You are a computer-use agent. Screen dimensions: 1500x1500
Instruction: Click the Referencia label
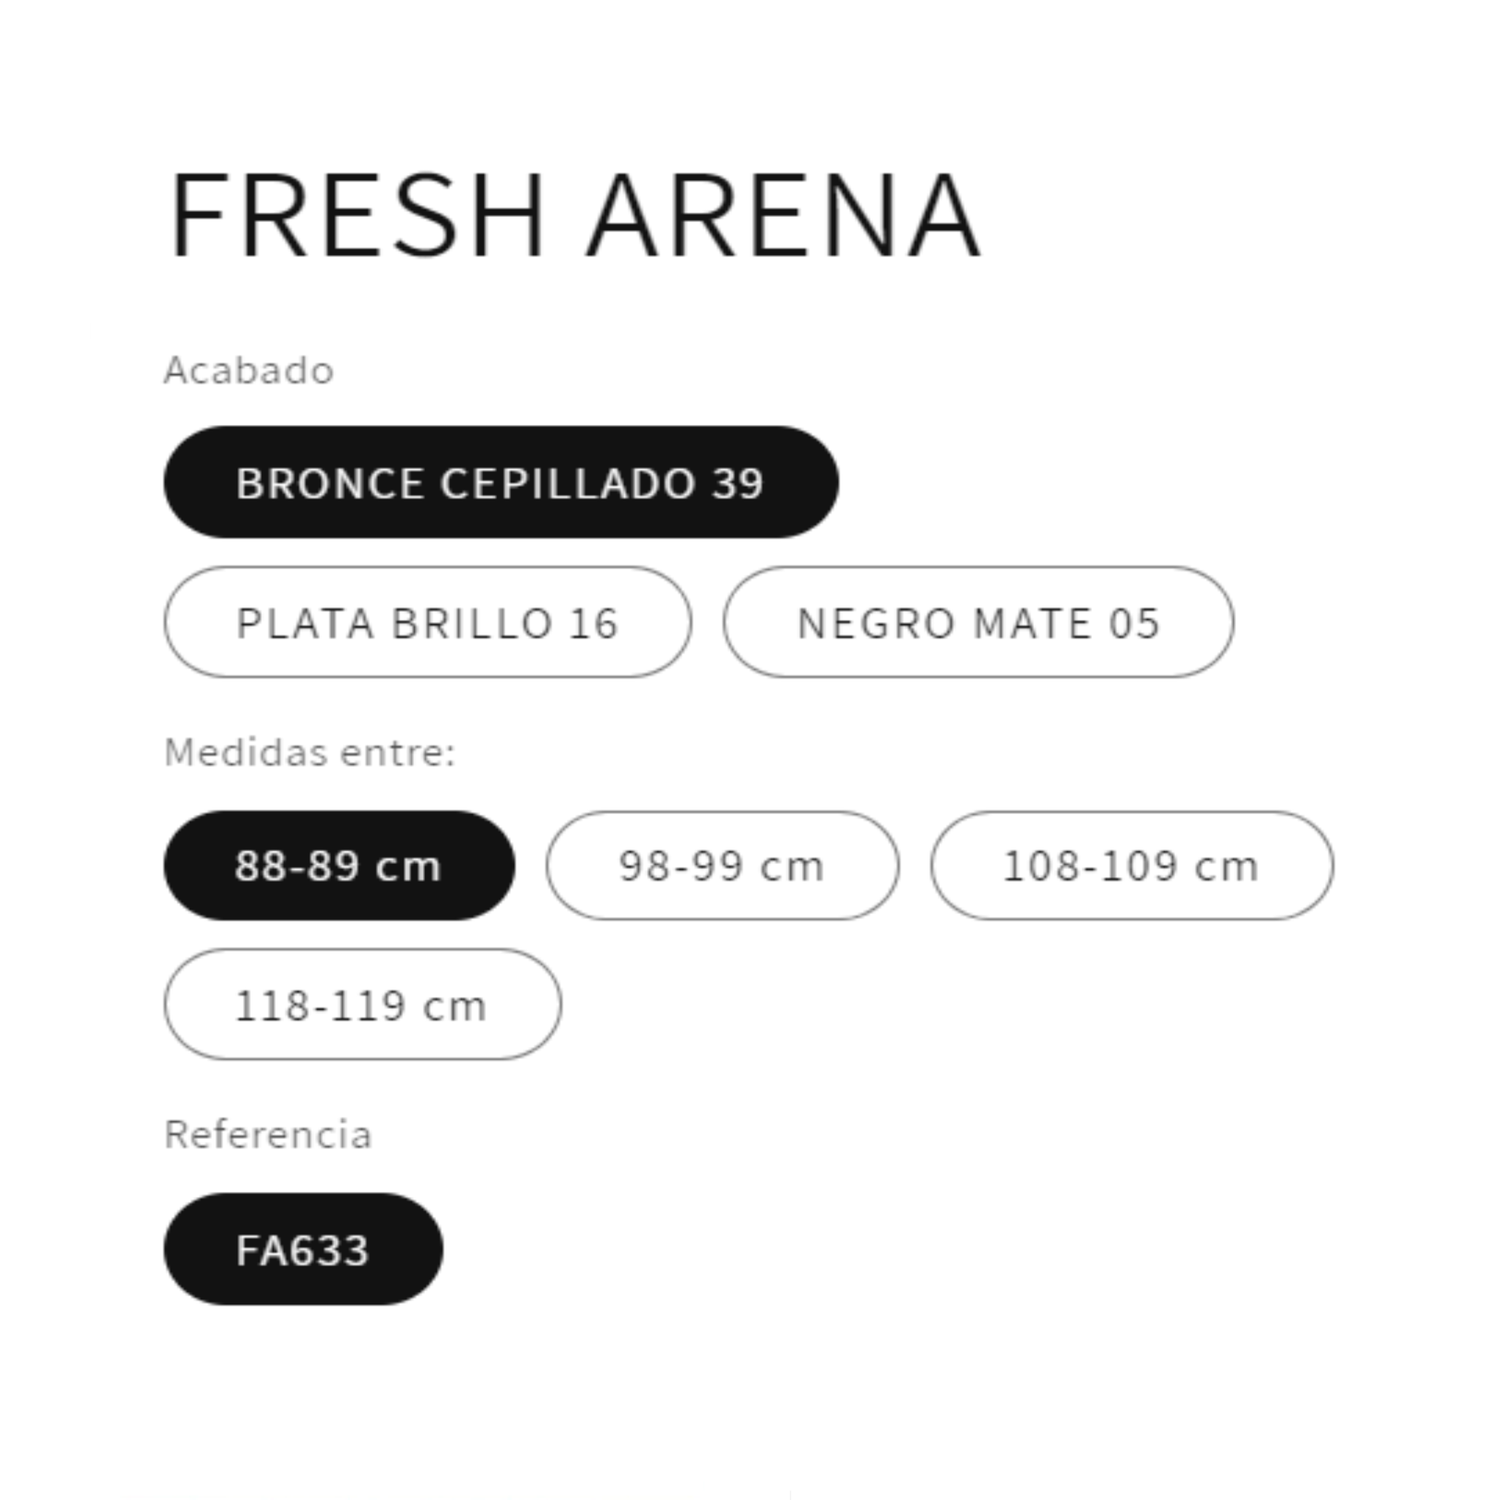click(268, 1134)
